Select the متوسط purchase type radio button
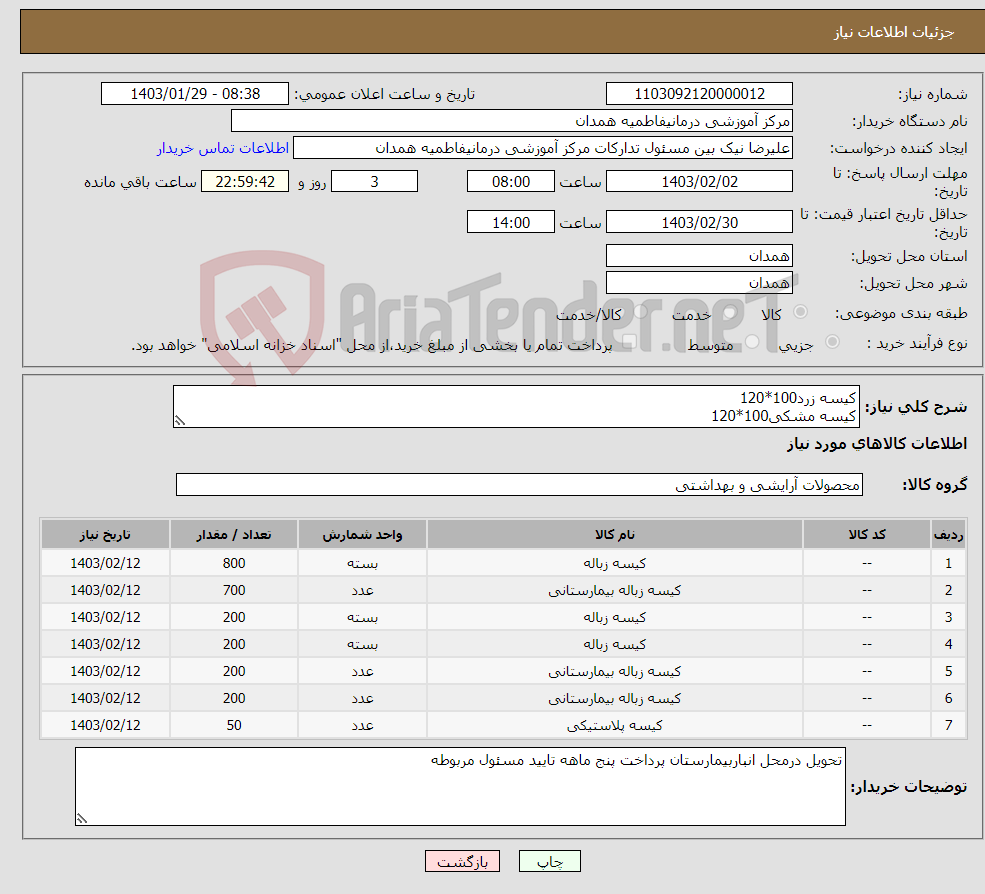 752,342
